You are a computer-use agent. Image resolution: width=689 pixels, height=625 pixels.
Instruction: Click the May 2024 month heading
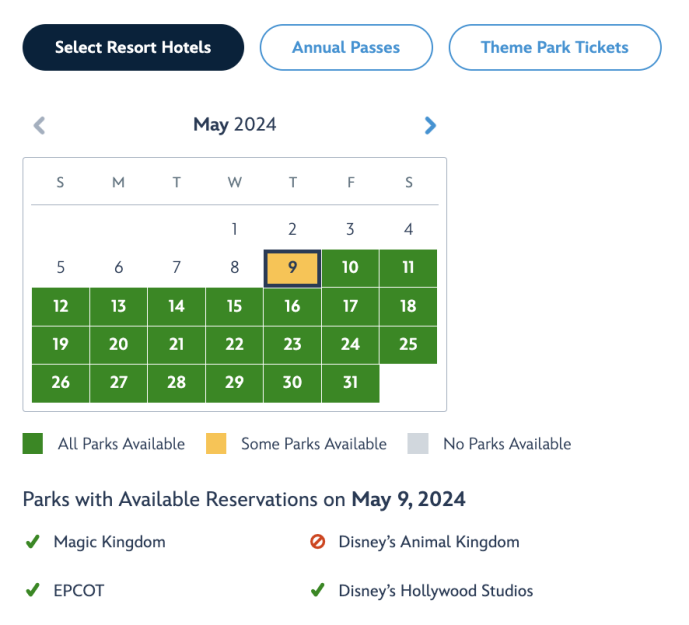coord(235,125)
